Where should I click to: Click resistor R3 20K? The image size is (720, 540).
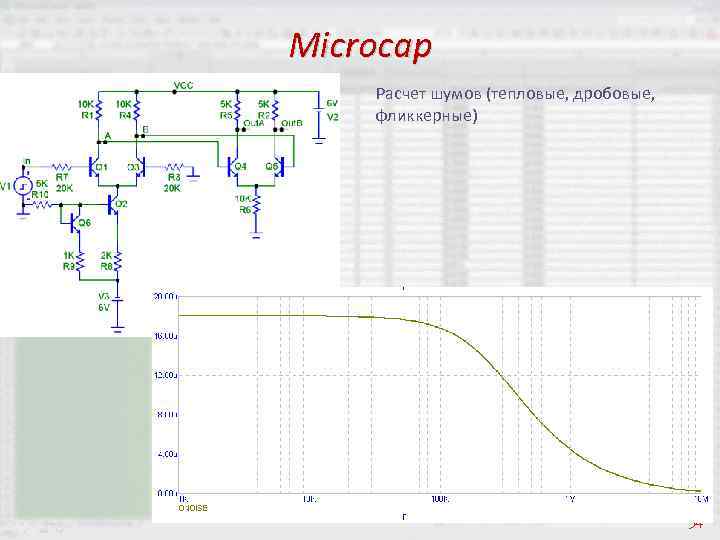tap(174, 167)
